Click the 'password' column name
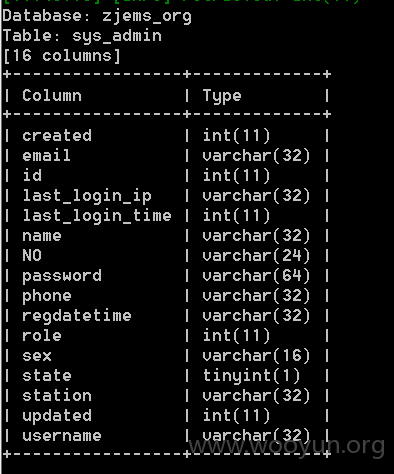The height and width of the screenshot is (474, 394). tap(62, 276)
